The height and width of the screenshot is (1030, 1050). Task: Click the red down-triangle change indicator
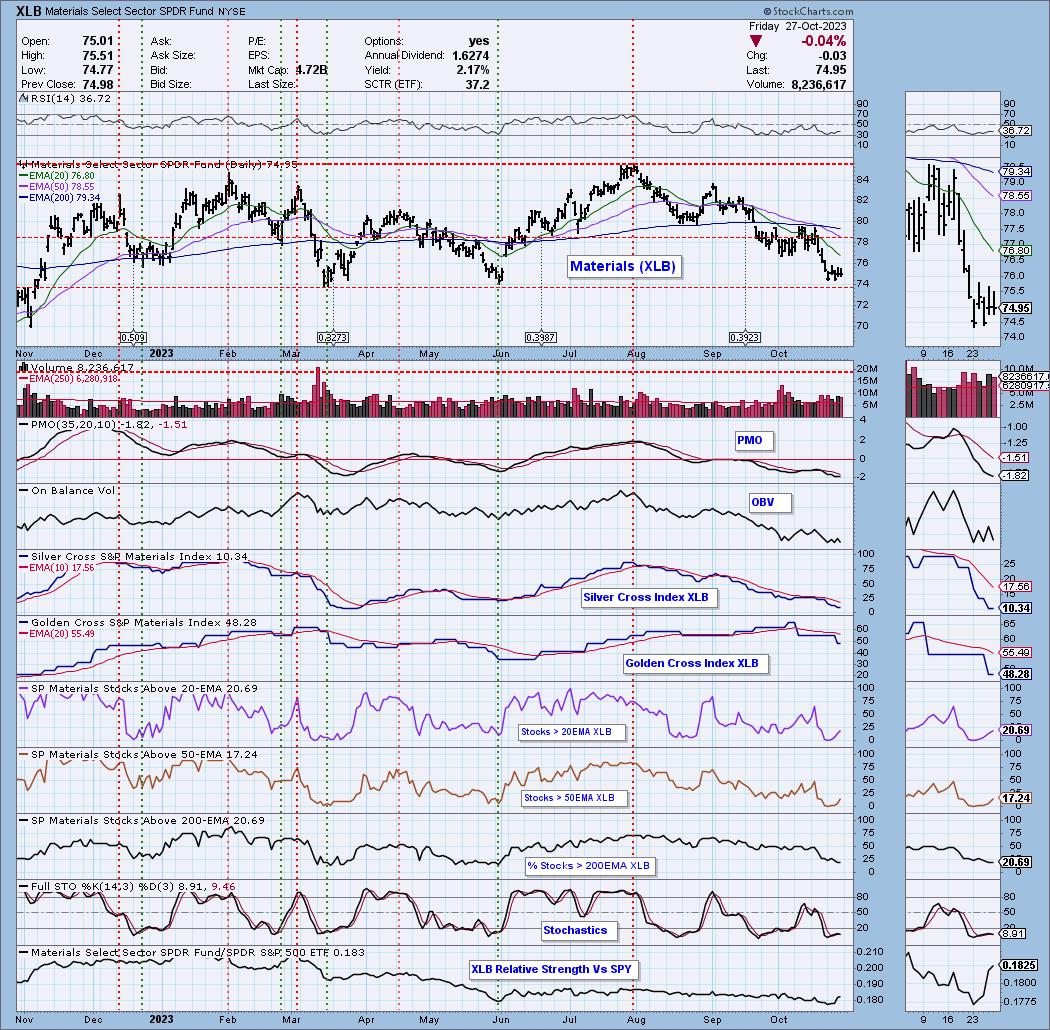click(x=755, y=42)
